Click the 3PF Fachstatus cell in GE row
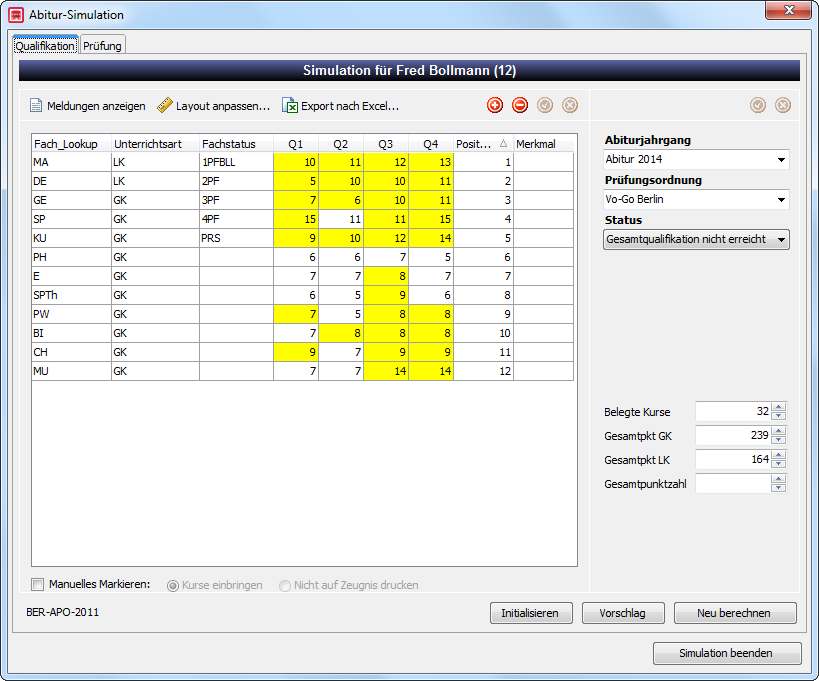The height and width of the screenshot is (681, 819). tap(236, 201)
